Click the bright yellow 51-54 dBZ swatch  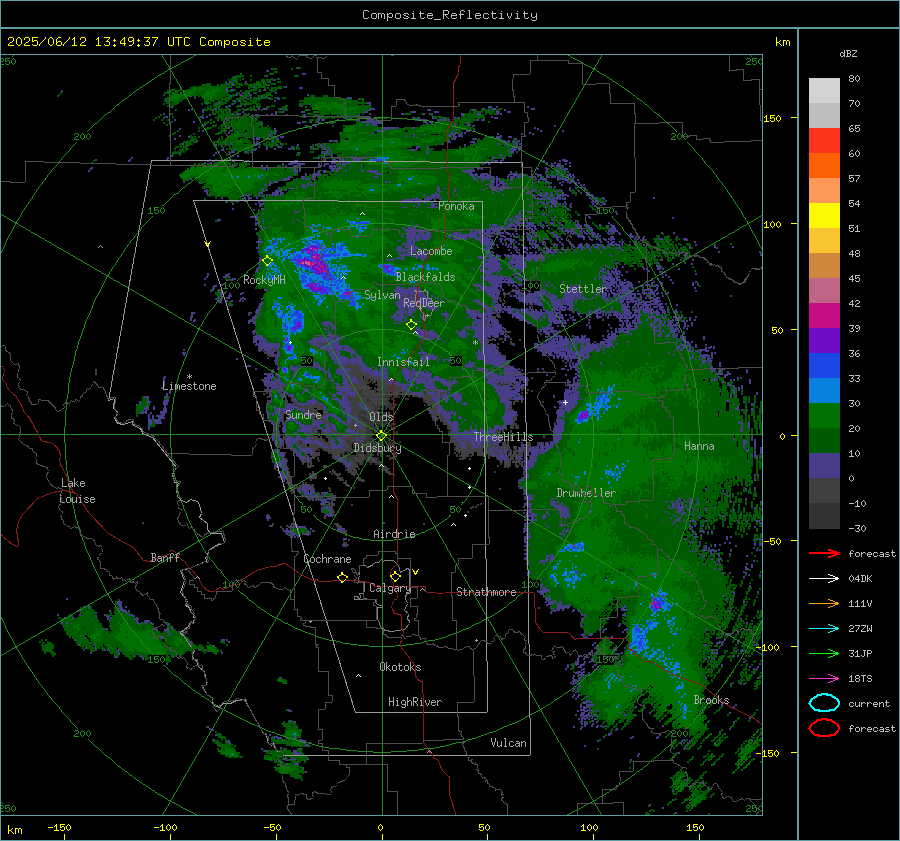824,216
